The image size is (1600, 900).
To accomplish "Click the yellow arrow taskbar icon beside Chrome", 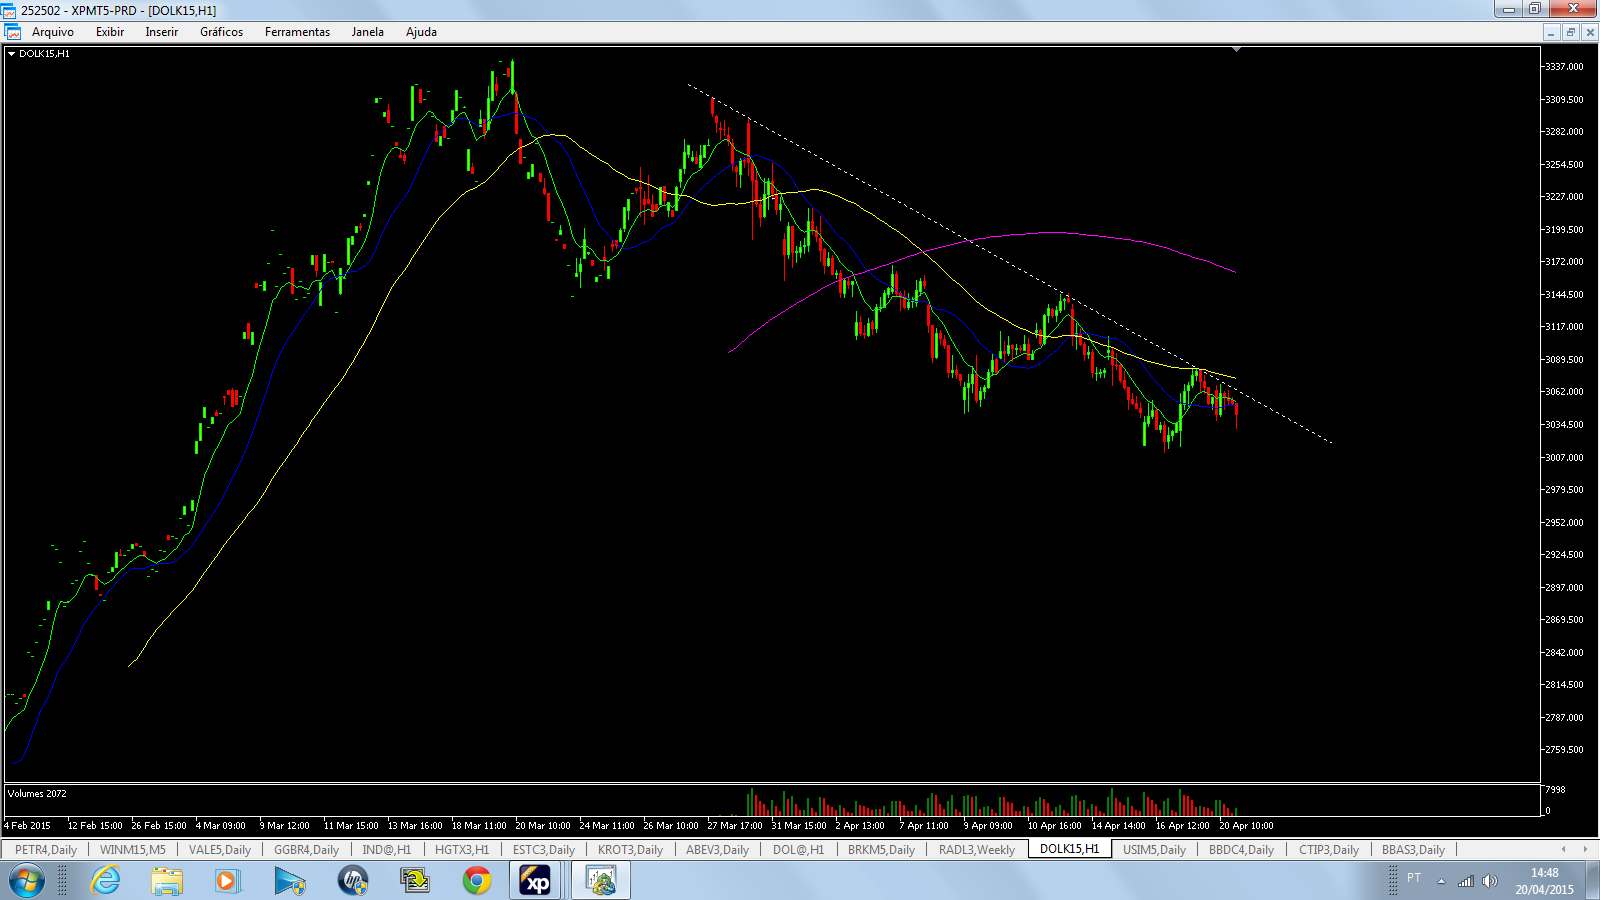I will pyautogui.click(x=414, y=881).
